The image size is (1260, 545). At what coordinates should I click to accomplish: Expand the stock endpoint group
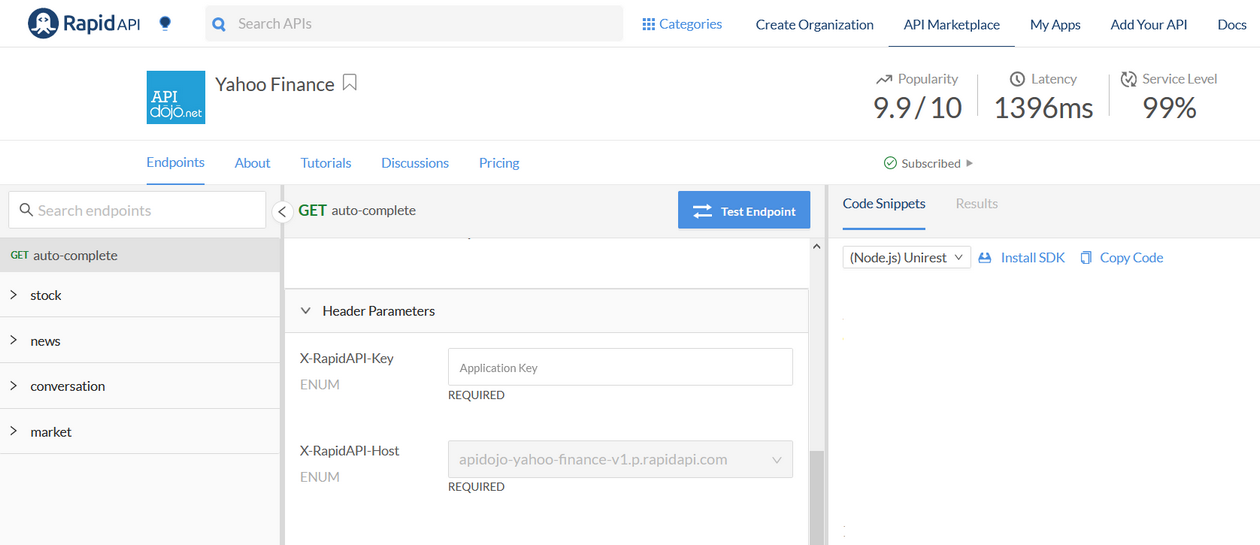click(14, 295)
